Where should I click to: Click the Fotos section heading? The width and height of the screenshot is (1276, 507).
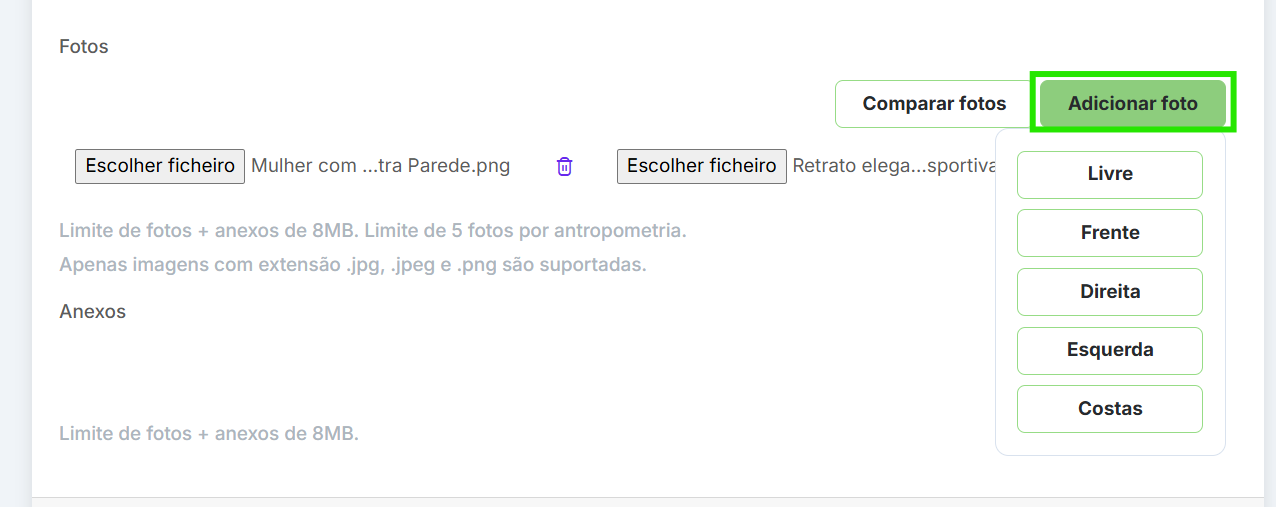84,47
